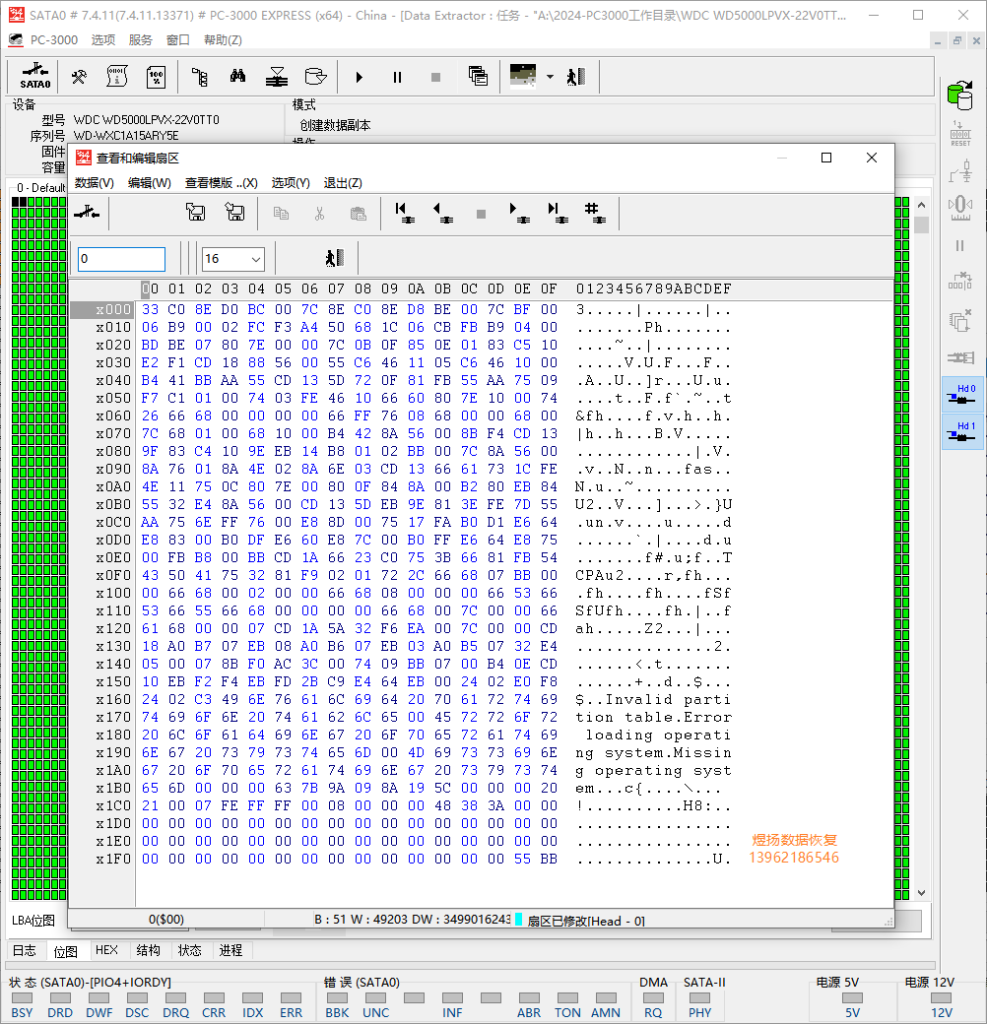The width and height of the screenshot is (987, 1024).
Task: Click the 'Invalid parti' ASCII text in row x160
Action: [668, 699]
